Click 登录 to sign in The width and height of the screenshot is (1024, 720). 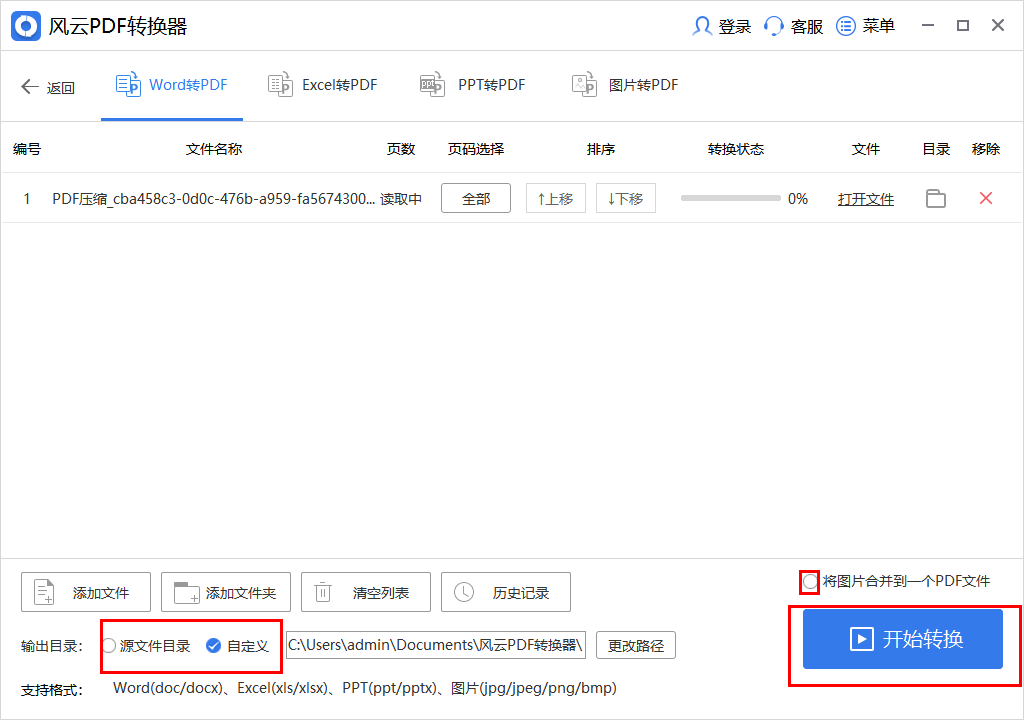[x=722, y=25]
